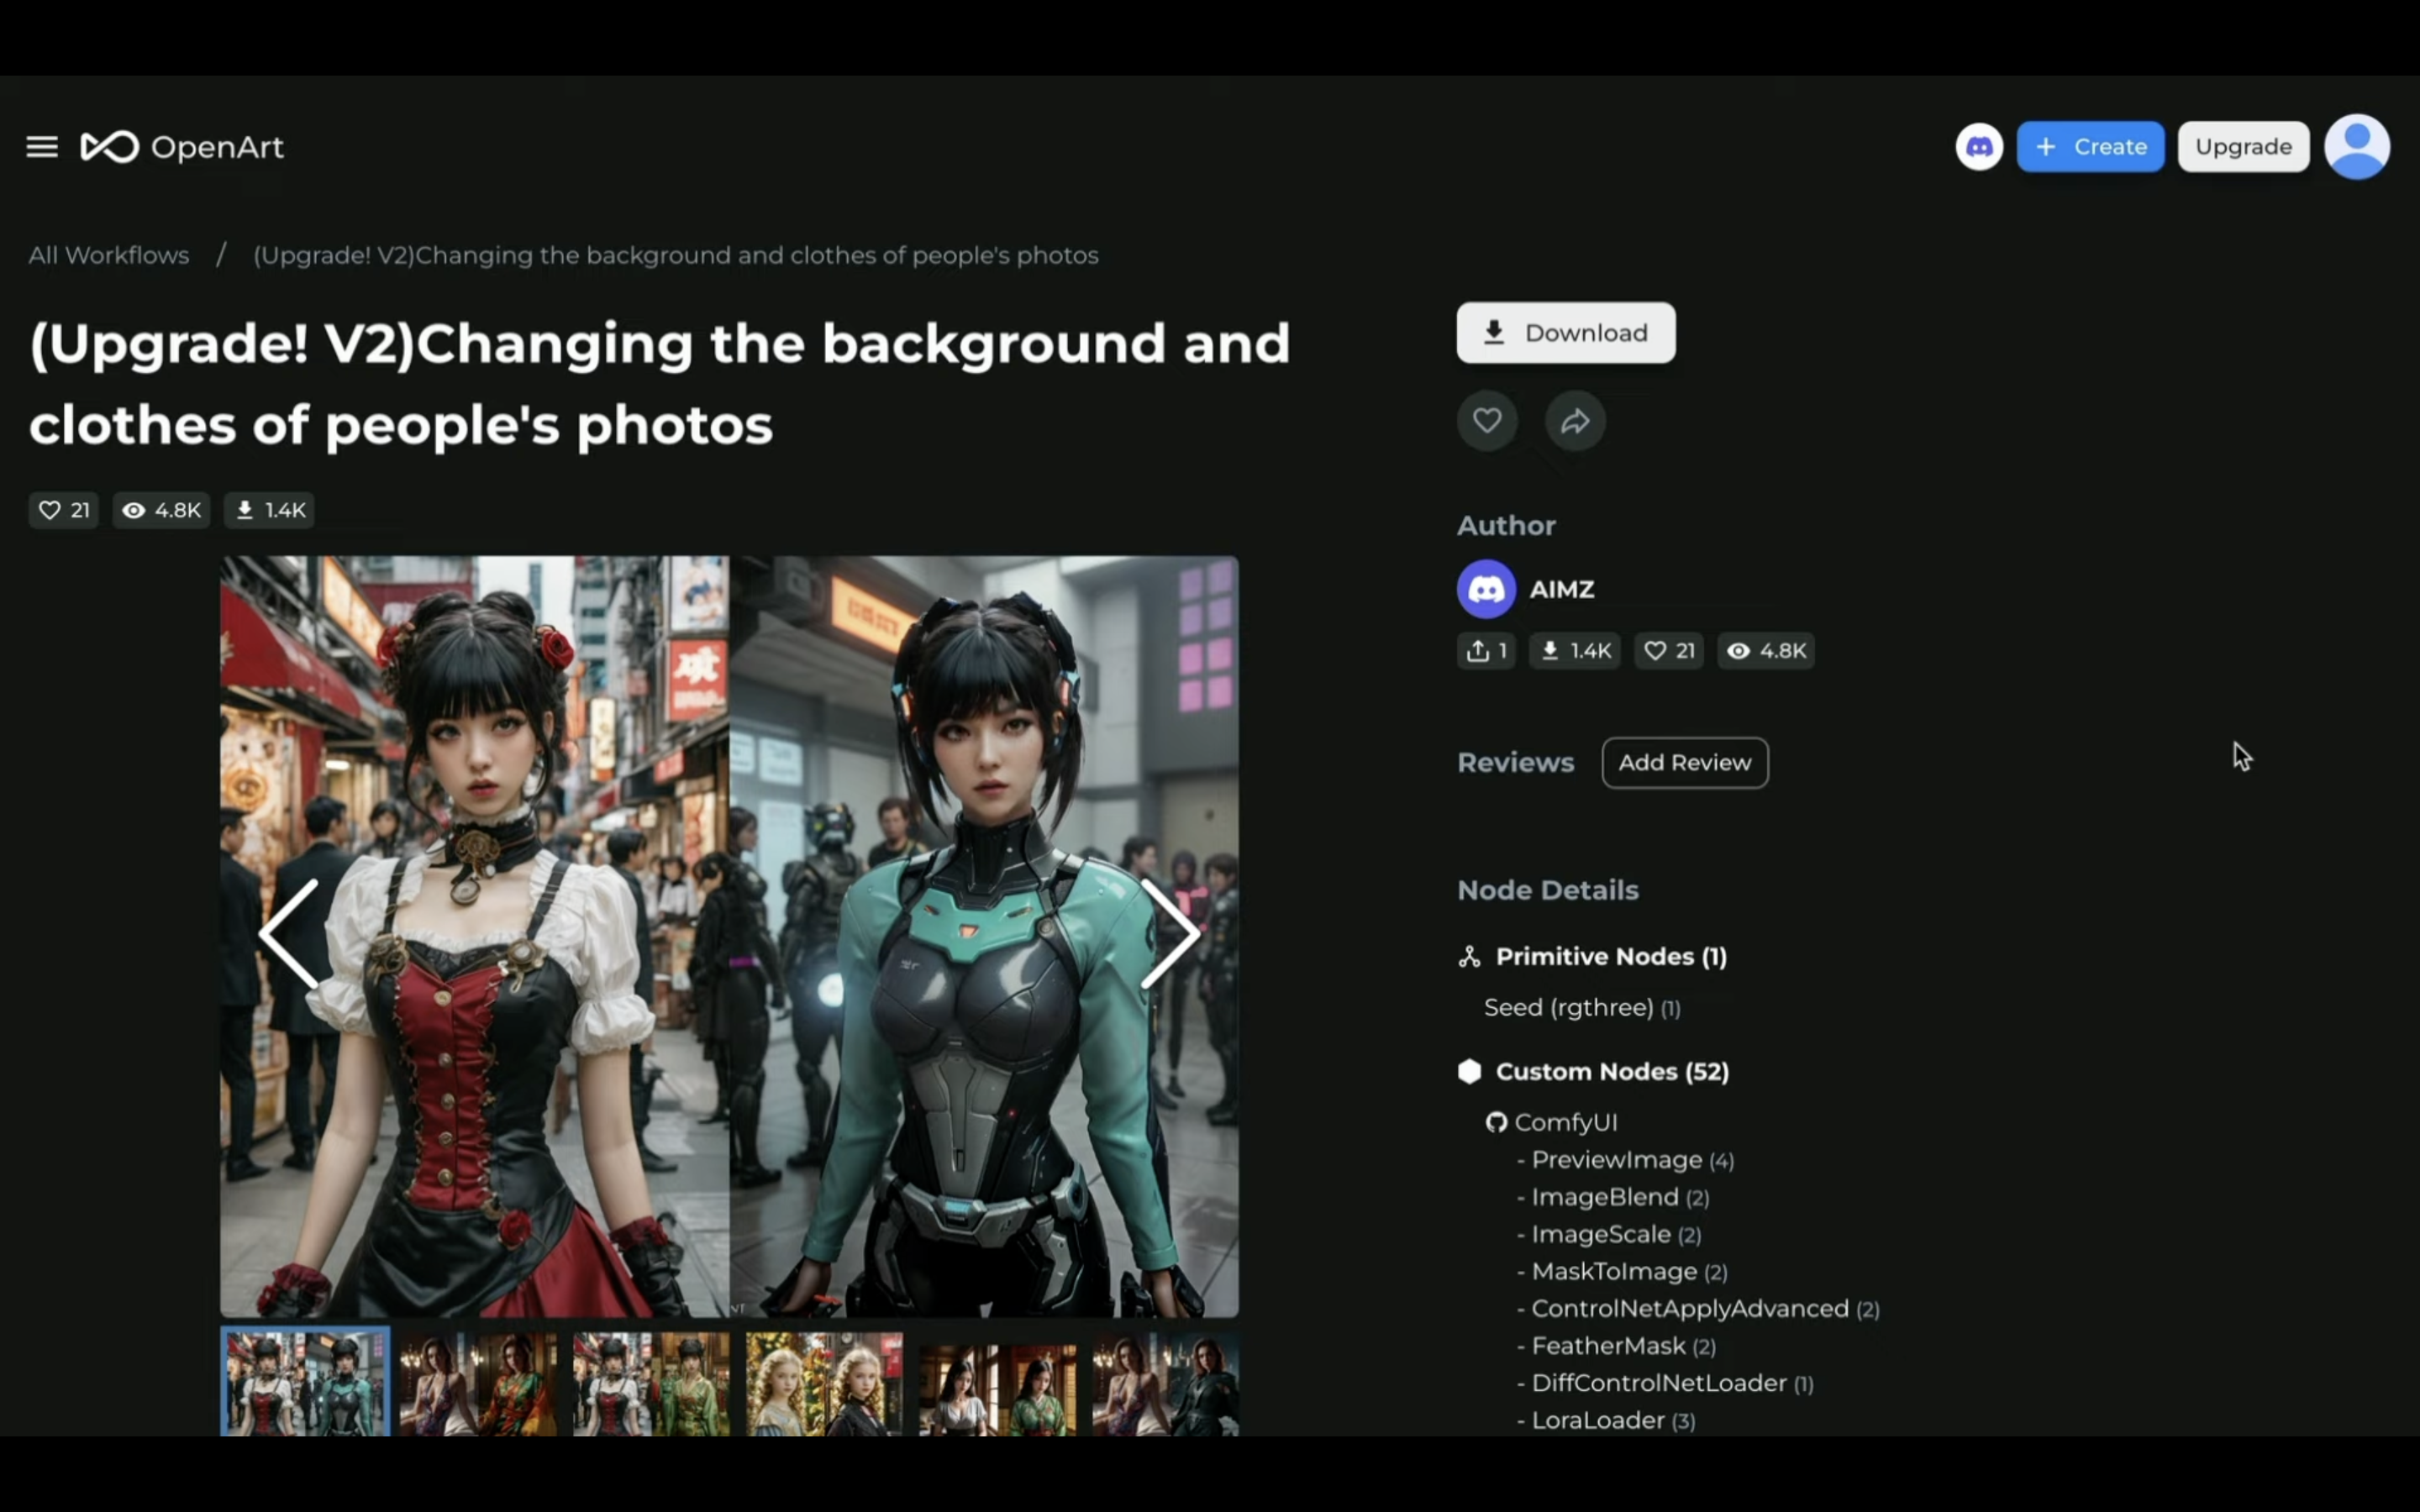
Task: Click the Reviews heading
Action: 1515,763
